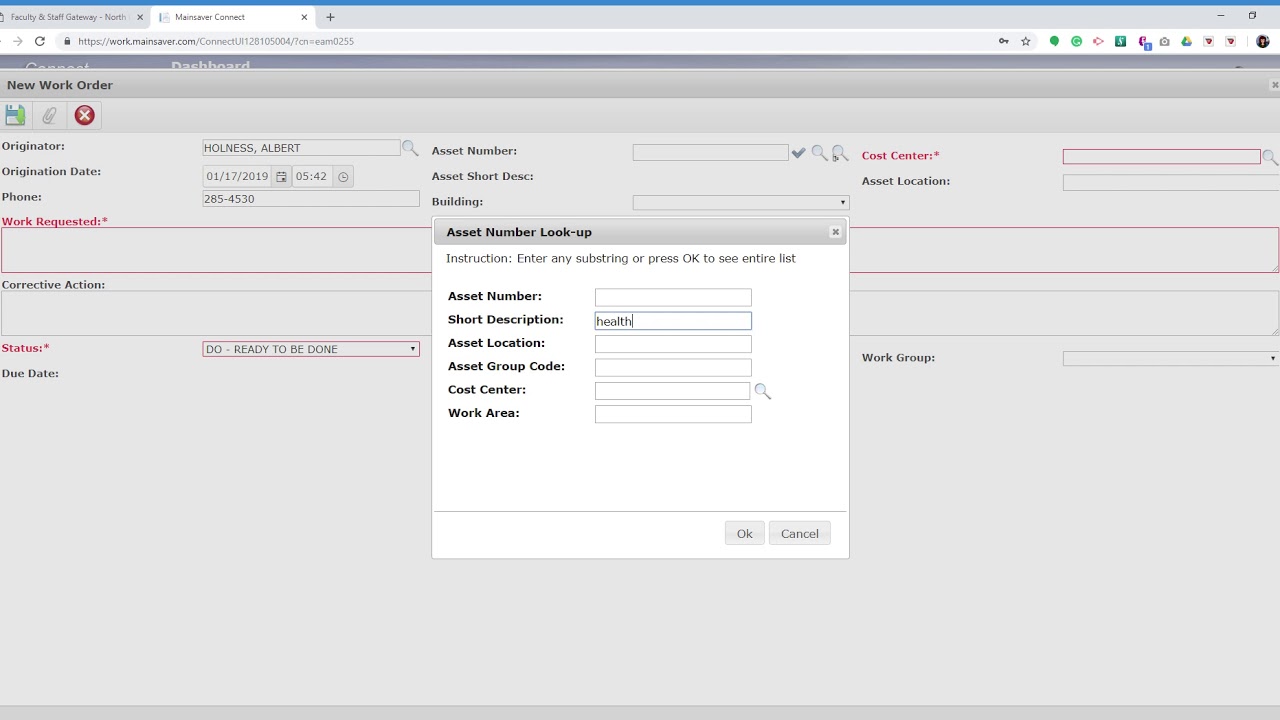Click the Asset Group Code field
The image size is (1280, 720).
(x=673, y=367)
